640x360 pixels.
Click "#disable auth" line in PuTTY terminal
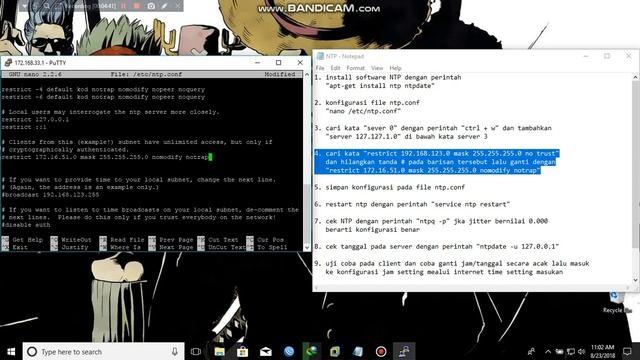[26, 225]
